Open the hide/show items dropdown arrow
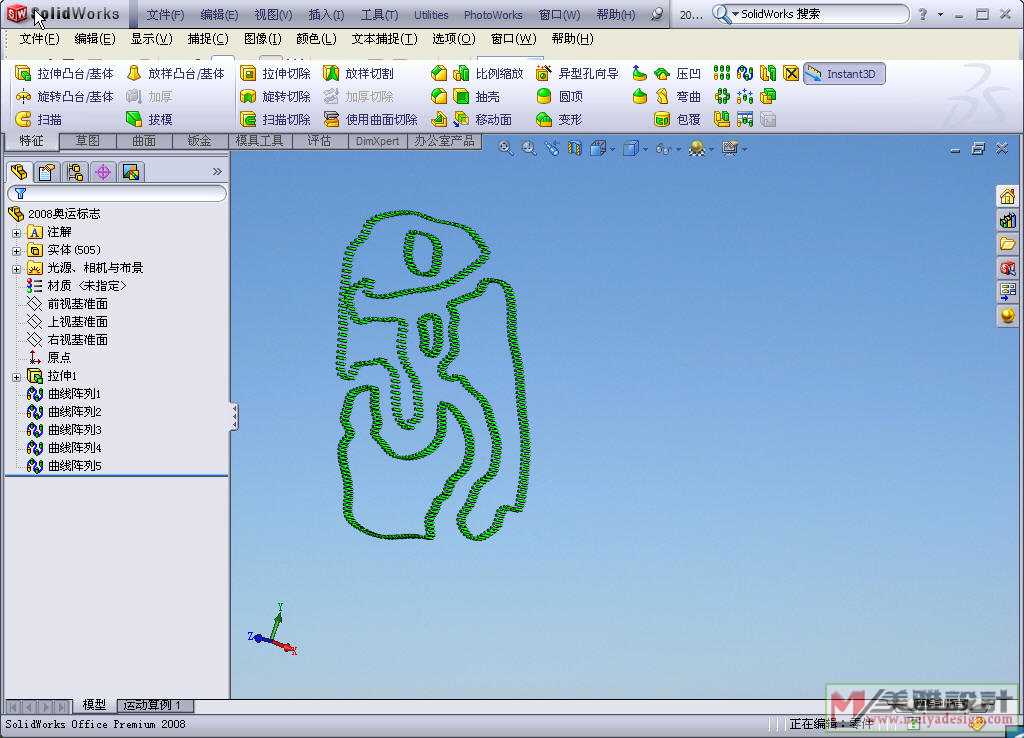The height and width of the screenshot is (738, 1024). pos(679,150)
